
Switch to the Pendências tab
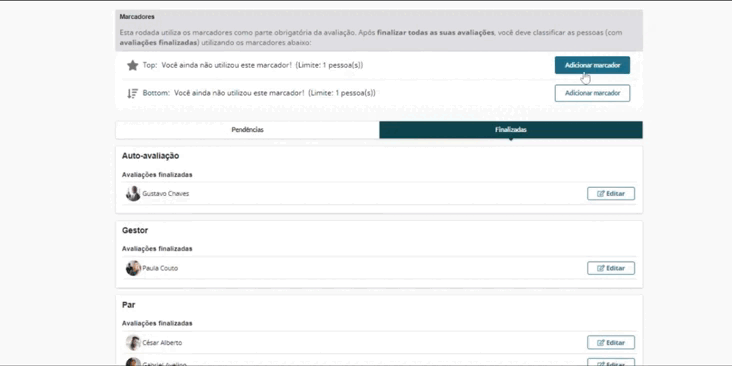pyautogui.click(x=247, y=130)
